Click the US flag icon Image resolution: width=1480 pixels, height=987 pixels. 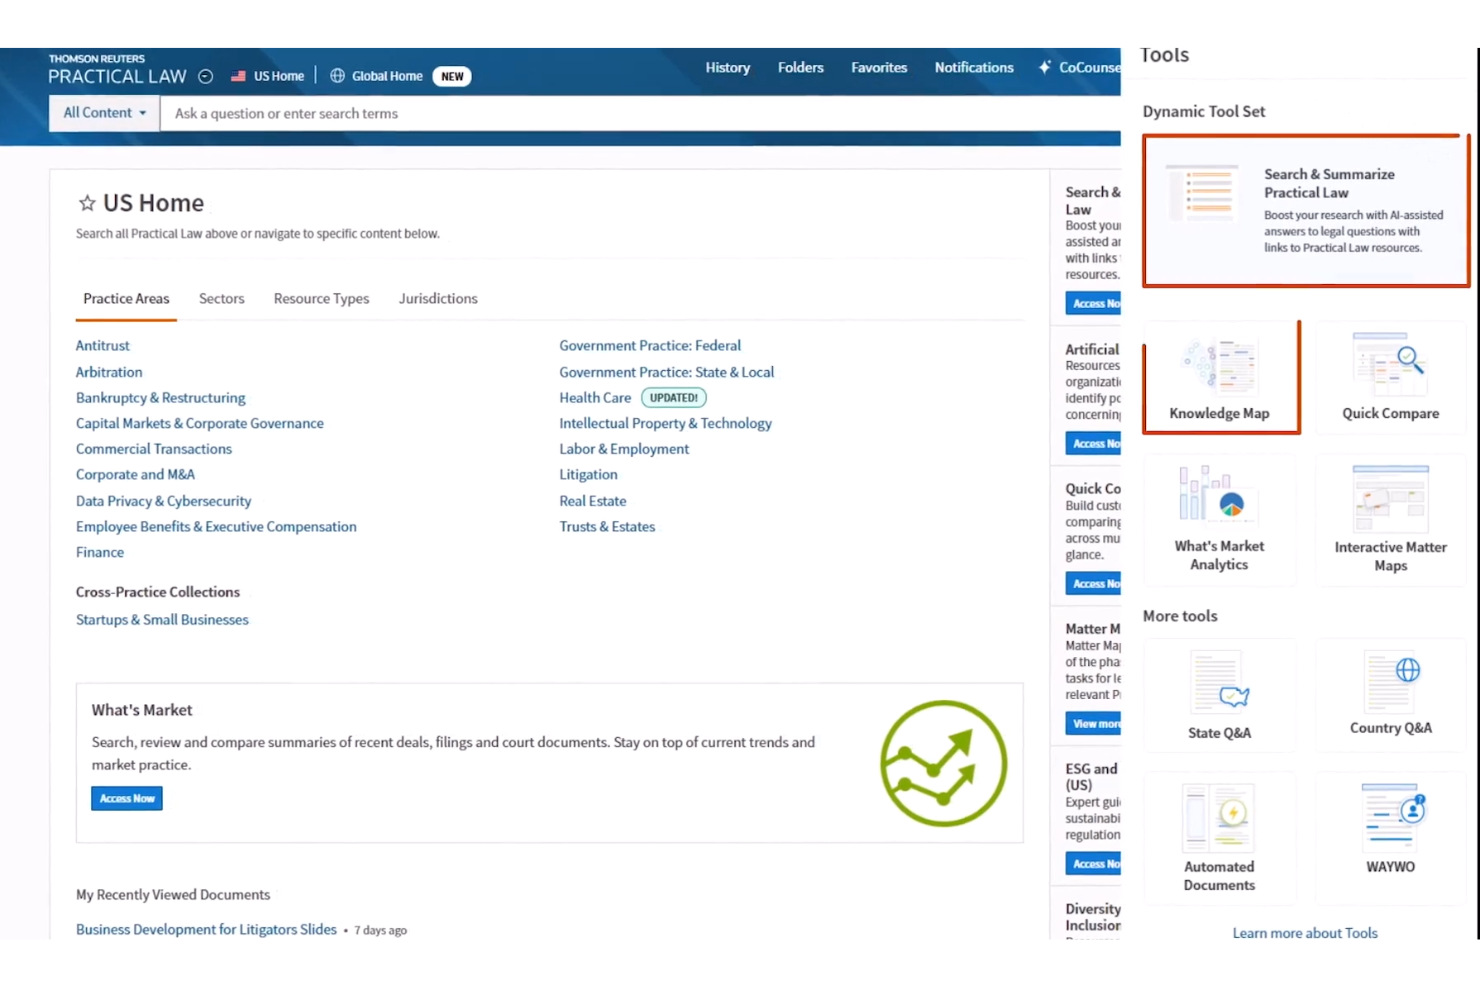coord(238,76)
